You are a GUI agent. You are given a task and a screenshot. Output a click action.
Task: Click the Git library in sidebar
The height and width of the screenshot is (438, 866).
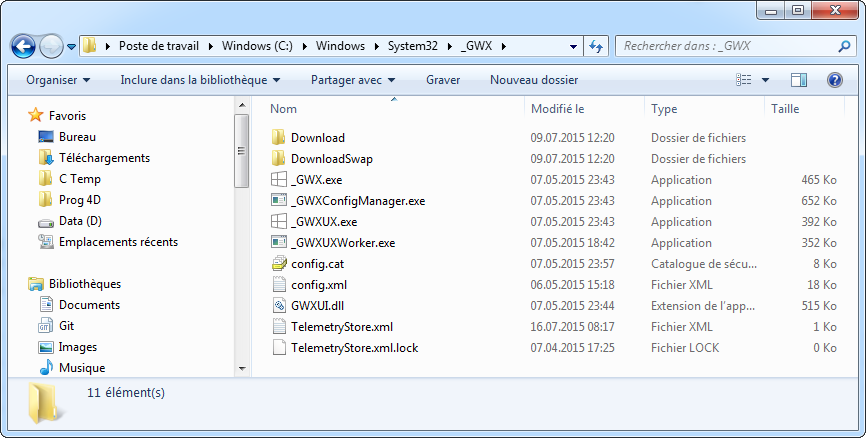coord(66,326)
